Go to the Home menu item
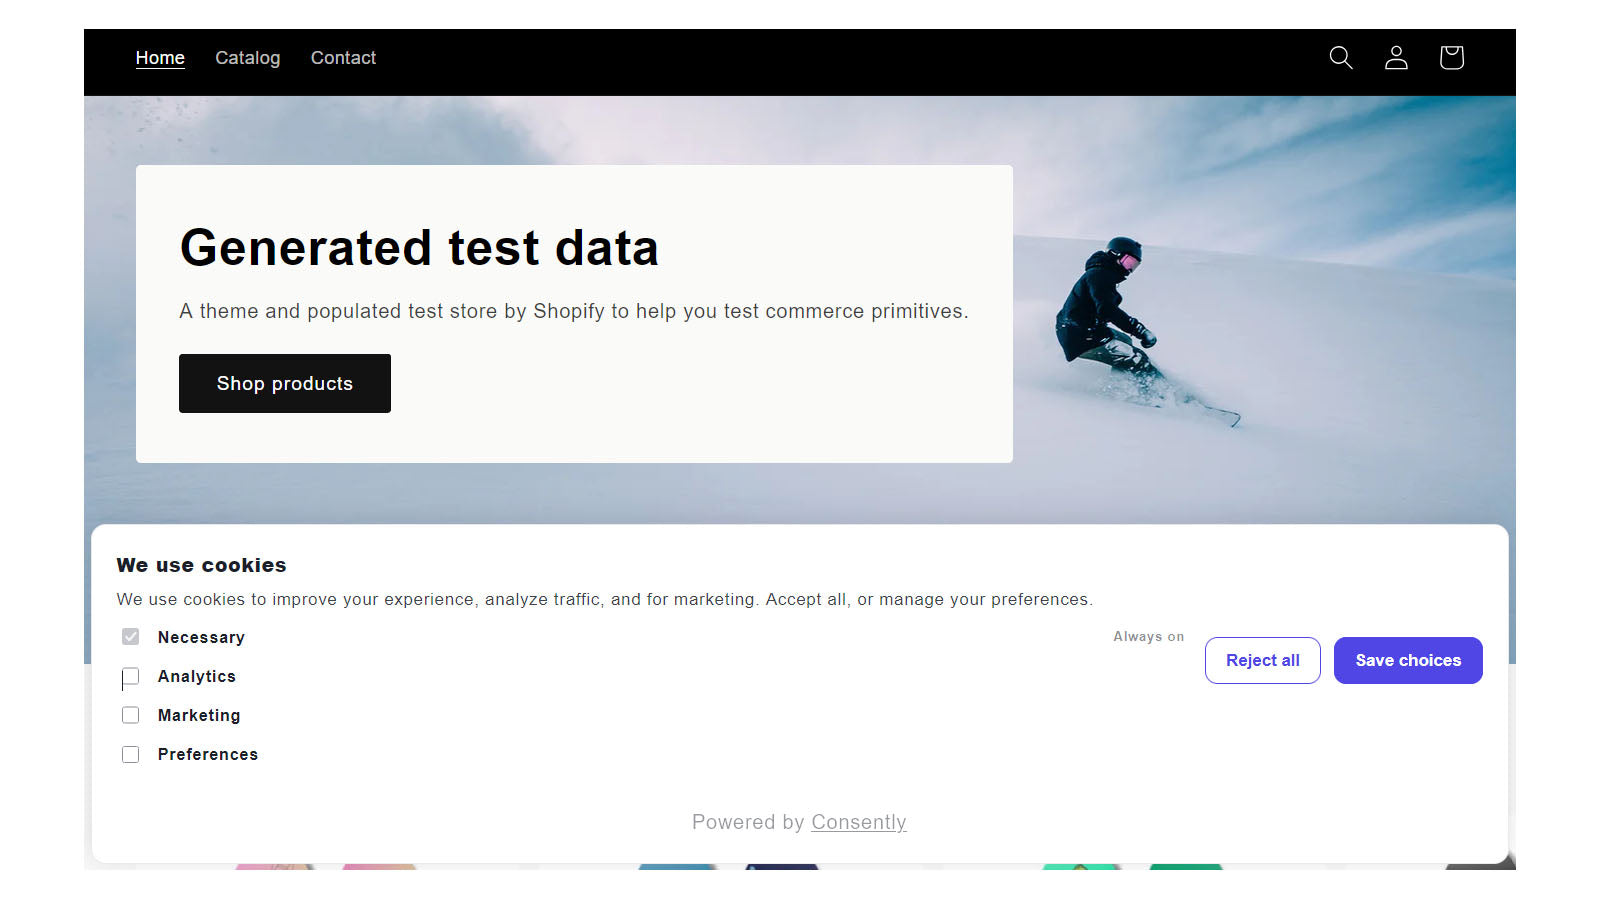 pyautogui.click(x=160, y=58)
